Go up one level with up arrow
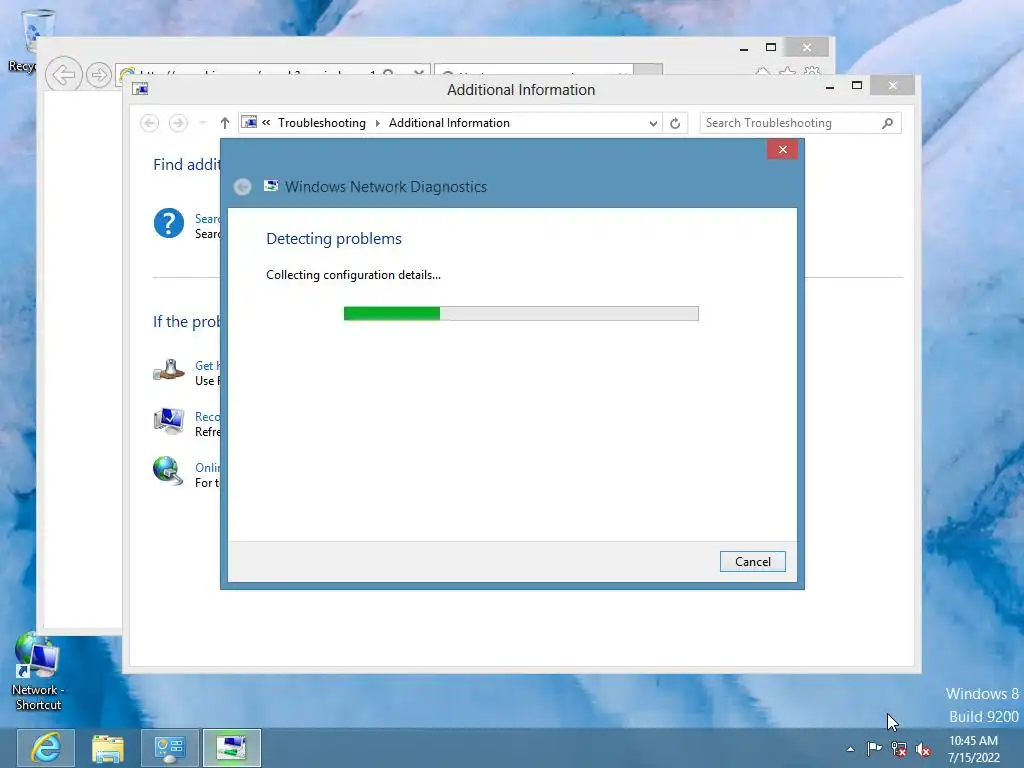 (x=225, y=123)
